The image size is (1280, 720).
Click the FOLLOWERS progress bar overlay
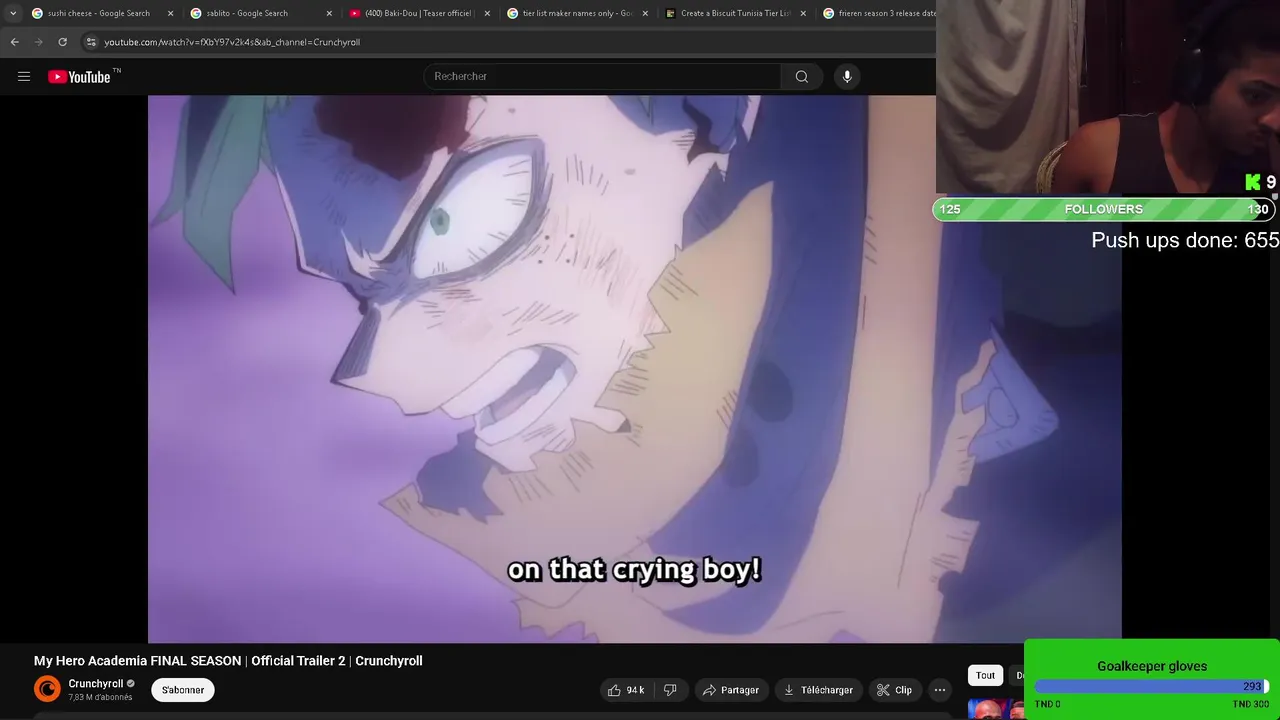(x=1104, y=209)
